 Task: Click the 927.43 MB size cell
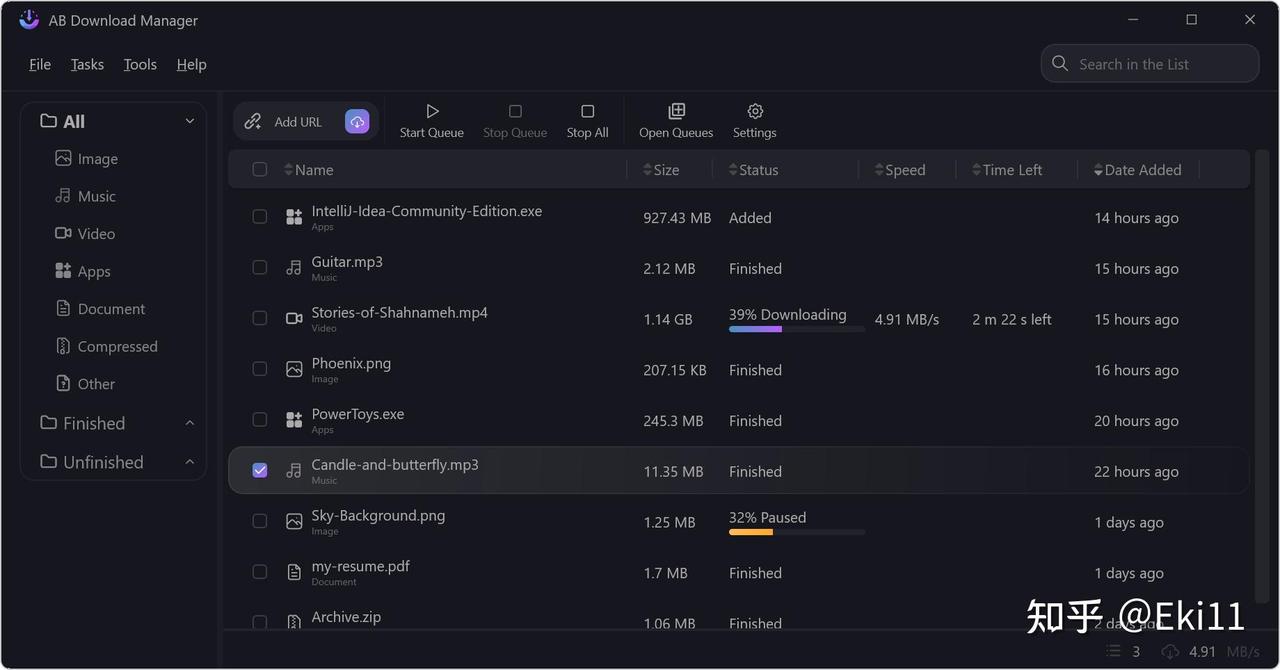677,218
